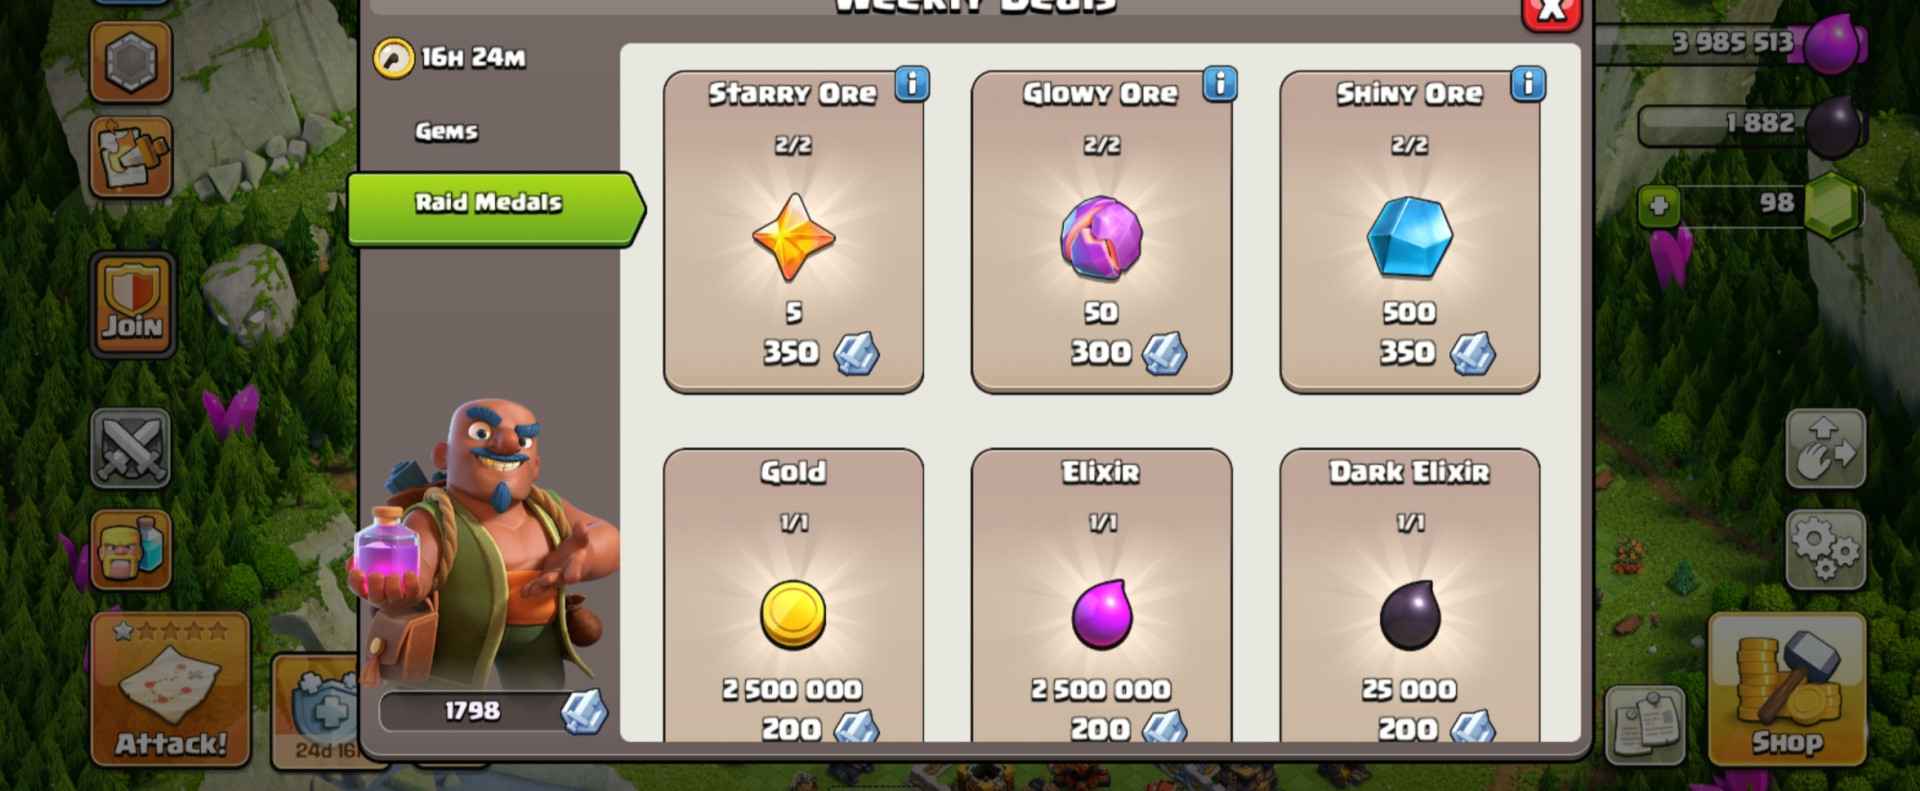The image size is (1920, 791).
Task: Open info for Starry Ore
Action: pos(911,84)
